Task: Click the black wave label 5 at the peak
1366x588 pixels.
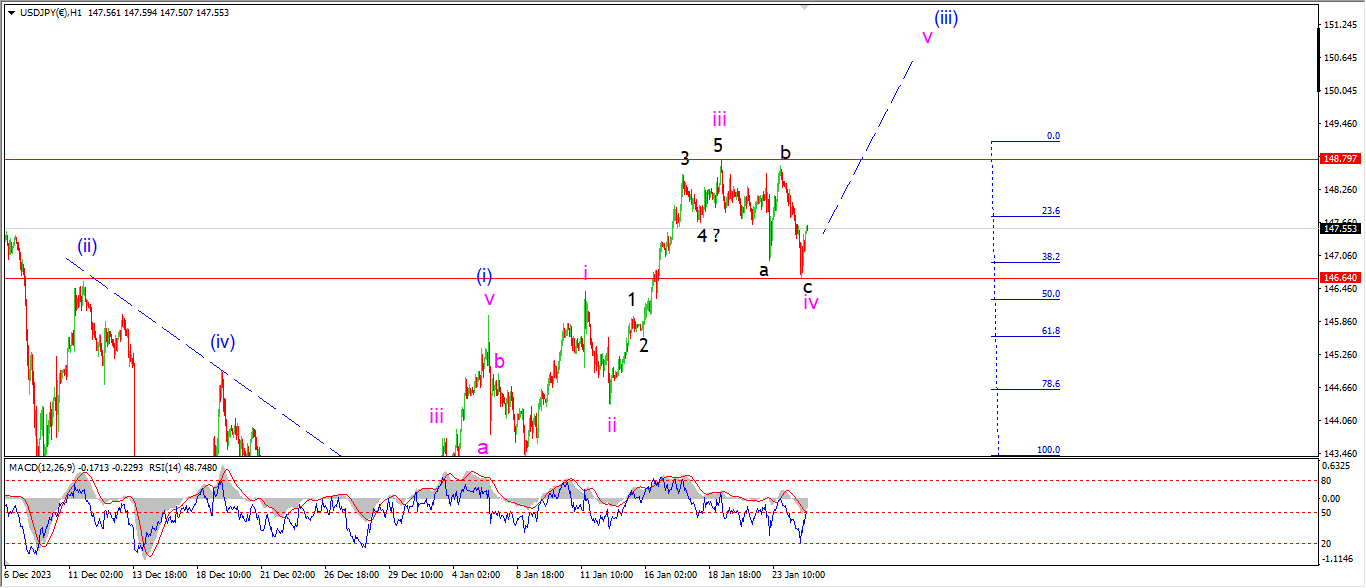Action: (x=718, y=145)
